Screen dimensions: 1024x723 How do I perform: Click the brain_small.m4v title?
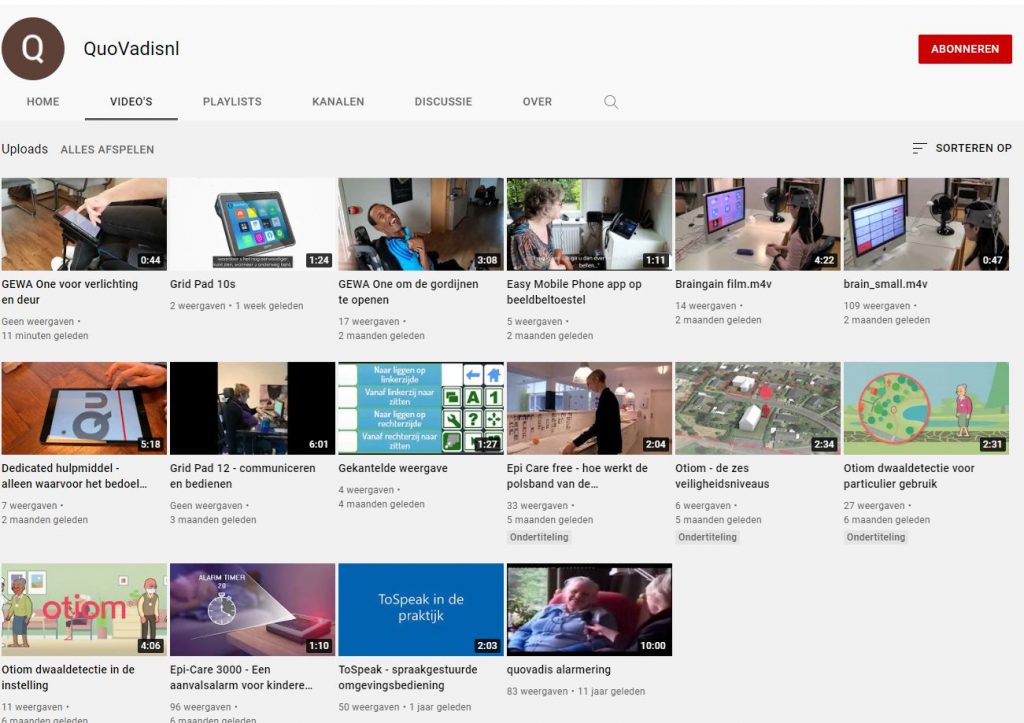click(x=886, y=284)
